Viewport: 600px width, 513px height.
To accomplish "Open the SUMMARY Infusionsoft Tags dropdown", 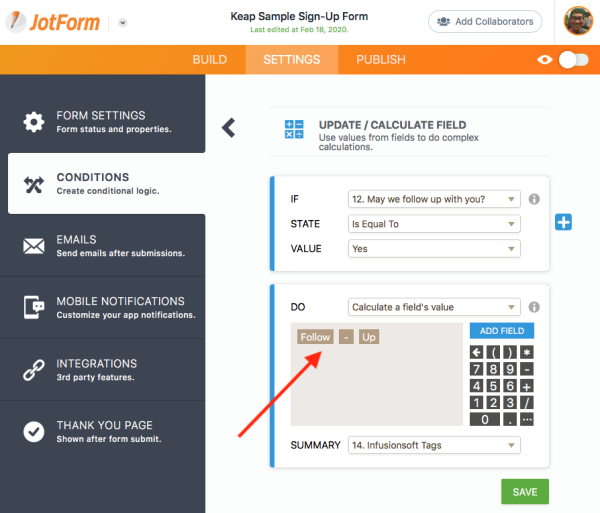I will click(434, 445).
